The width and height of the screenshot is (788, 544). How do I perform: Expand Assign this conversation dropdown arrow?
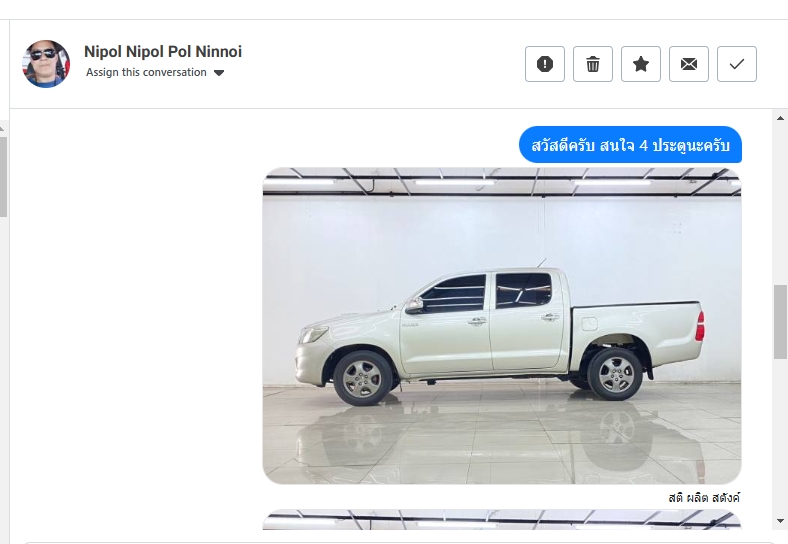click(219, 73)
